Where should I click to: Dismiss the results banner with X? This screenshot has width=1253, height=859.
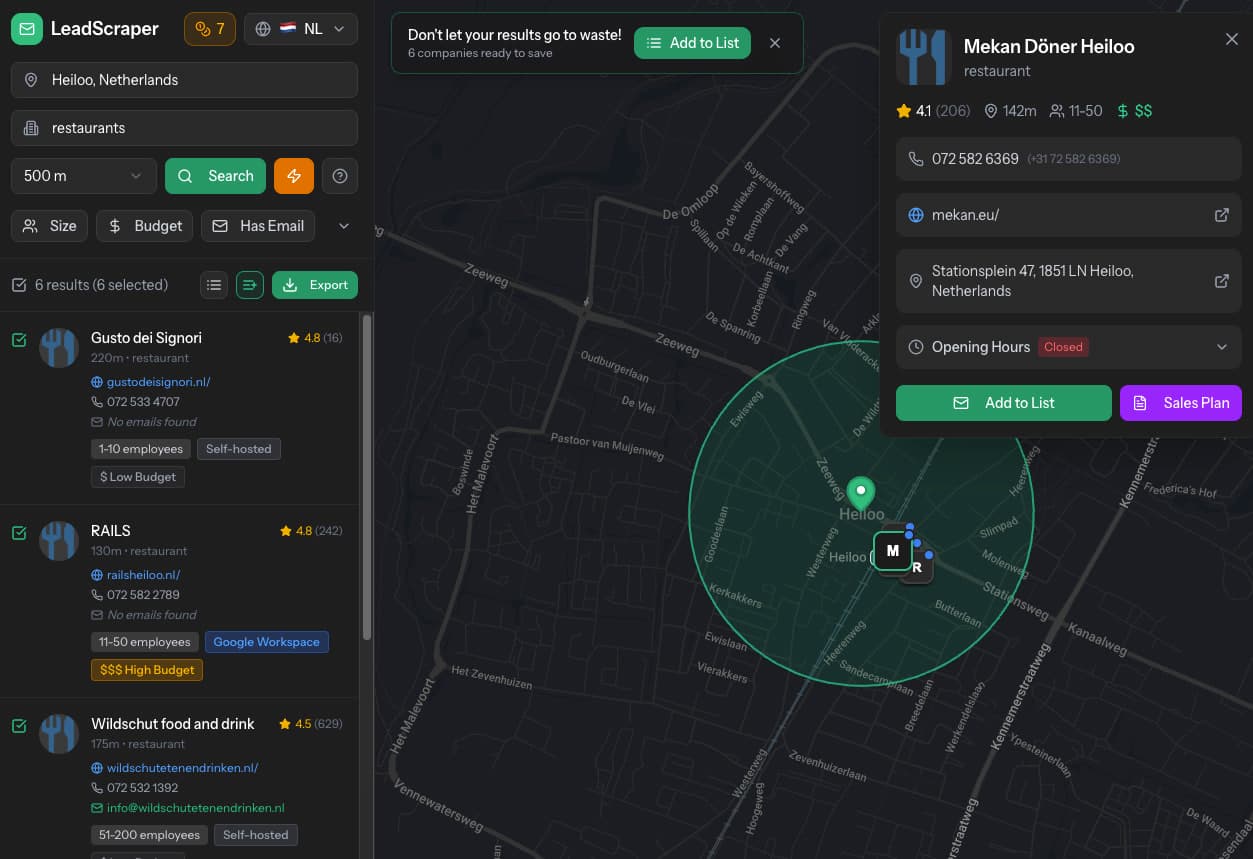(x=775, y=43)
